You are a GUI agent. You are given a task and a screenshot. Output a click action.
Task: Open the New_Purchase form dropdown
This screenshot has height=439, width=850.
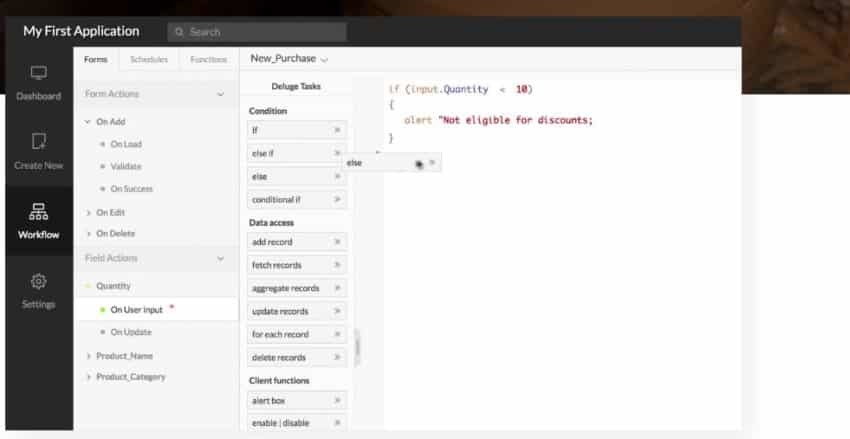click(324, 60)
